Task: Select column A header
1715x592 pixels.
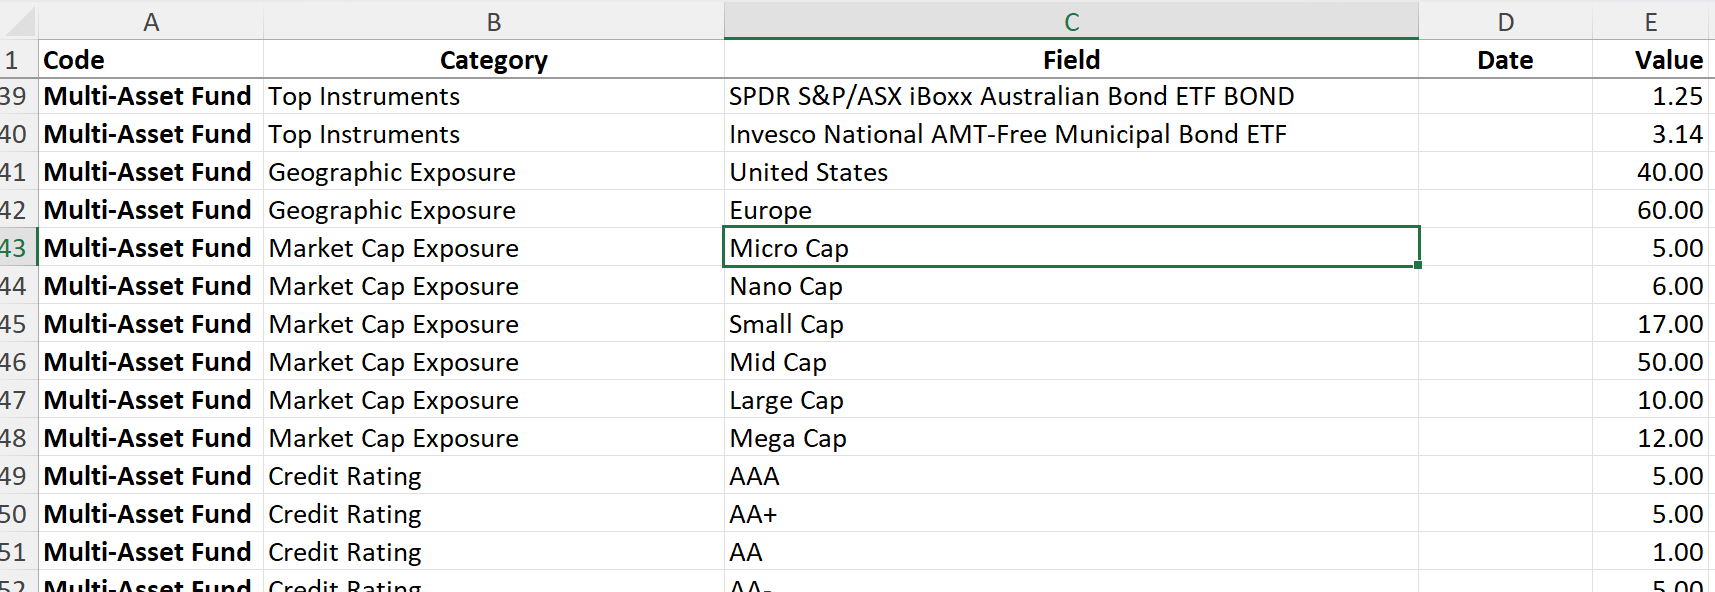Action: point(151,21)
